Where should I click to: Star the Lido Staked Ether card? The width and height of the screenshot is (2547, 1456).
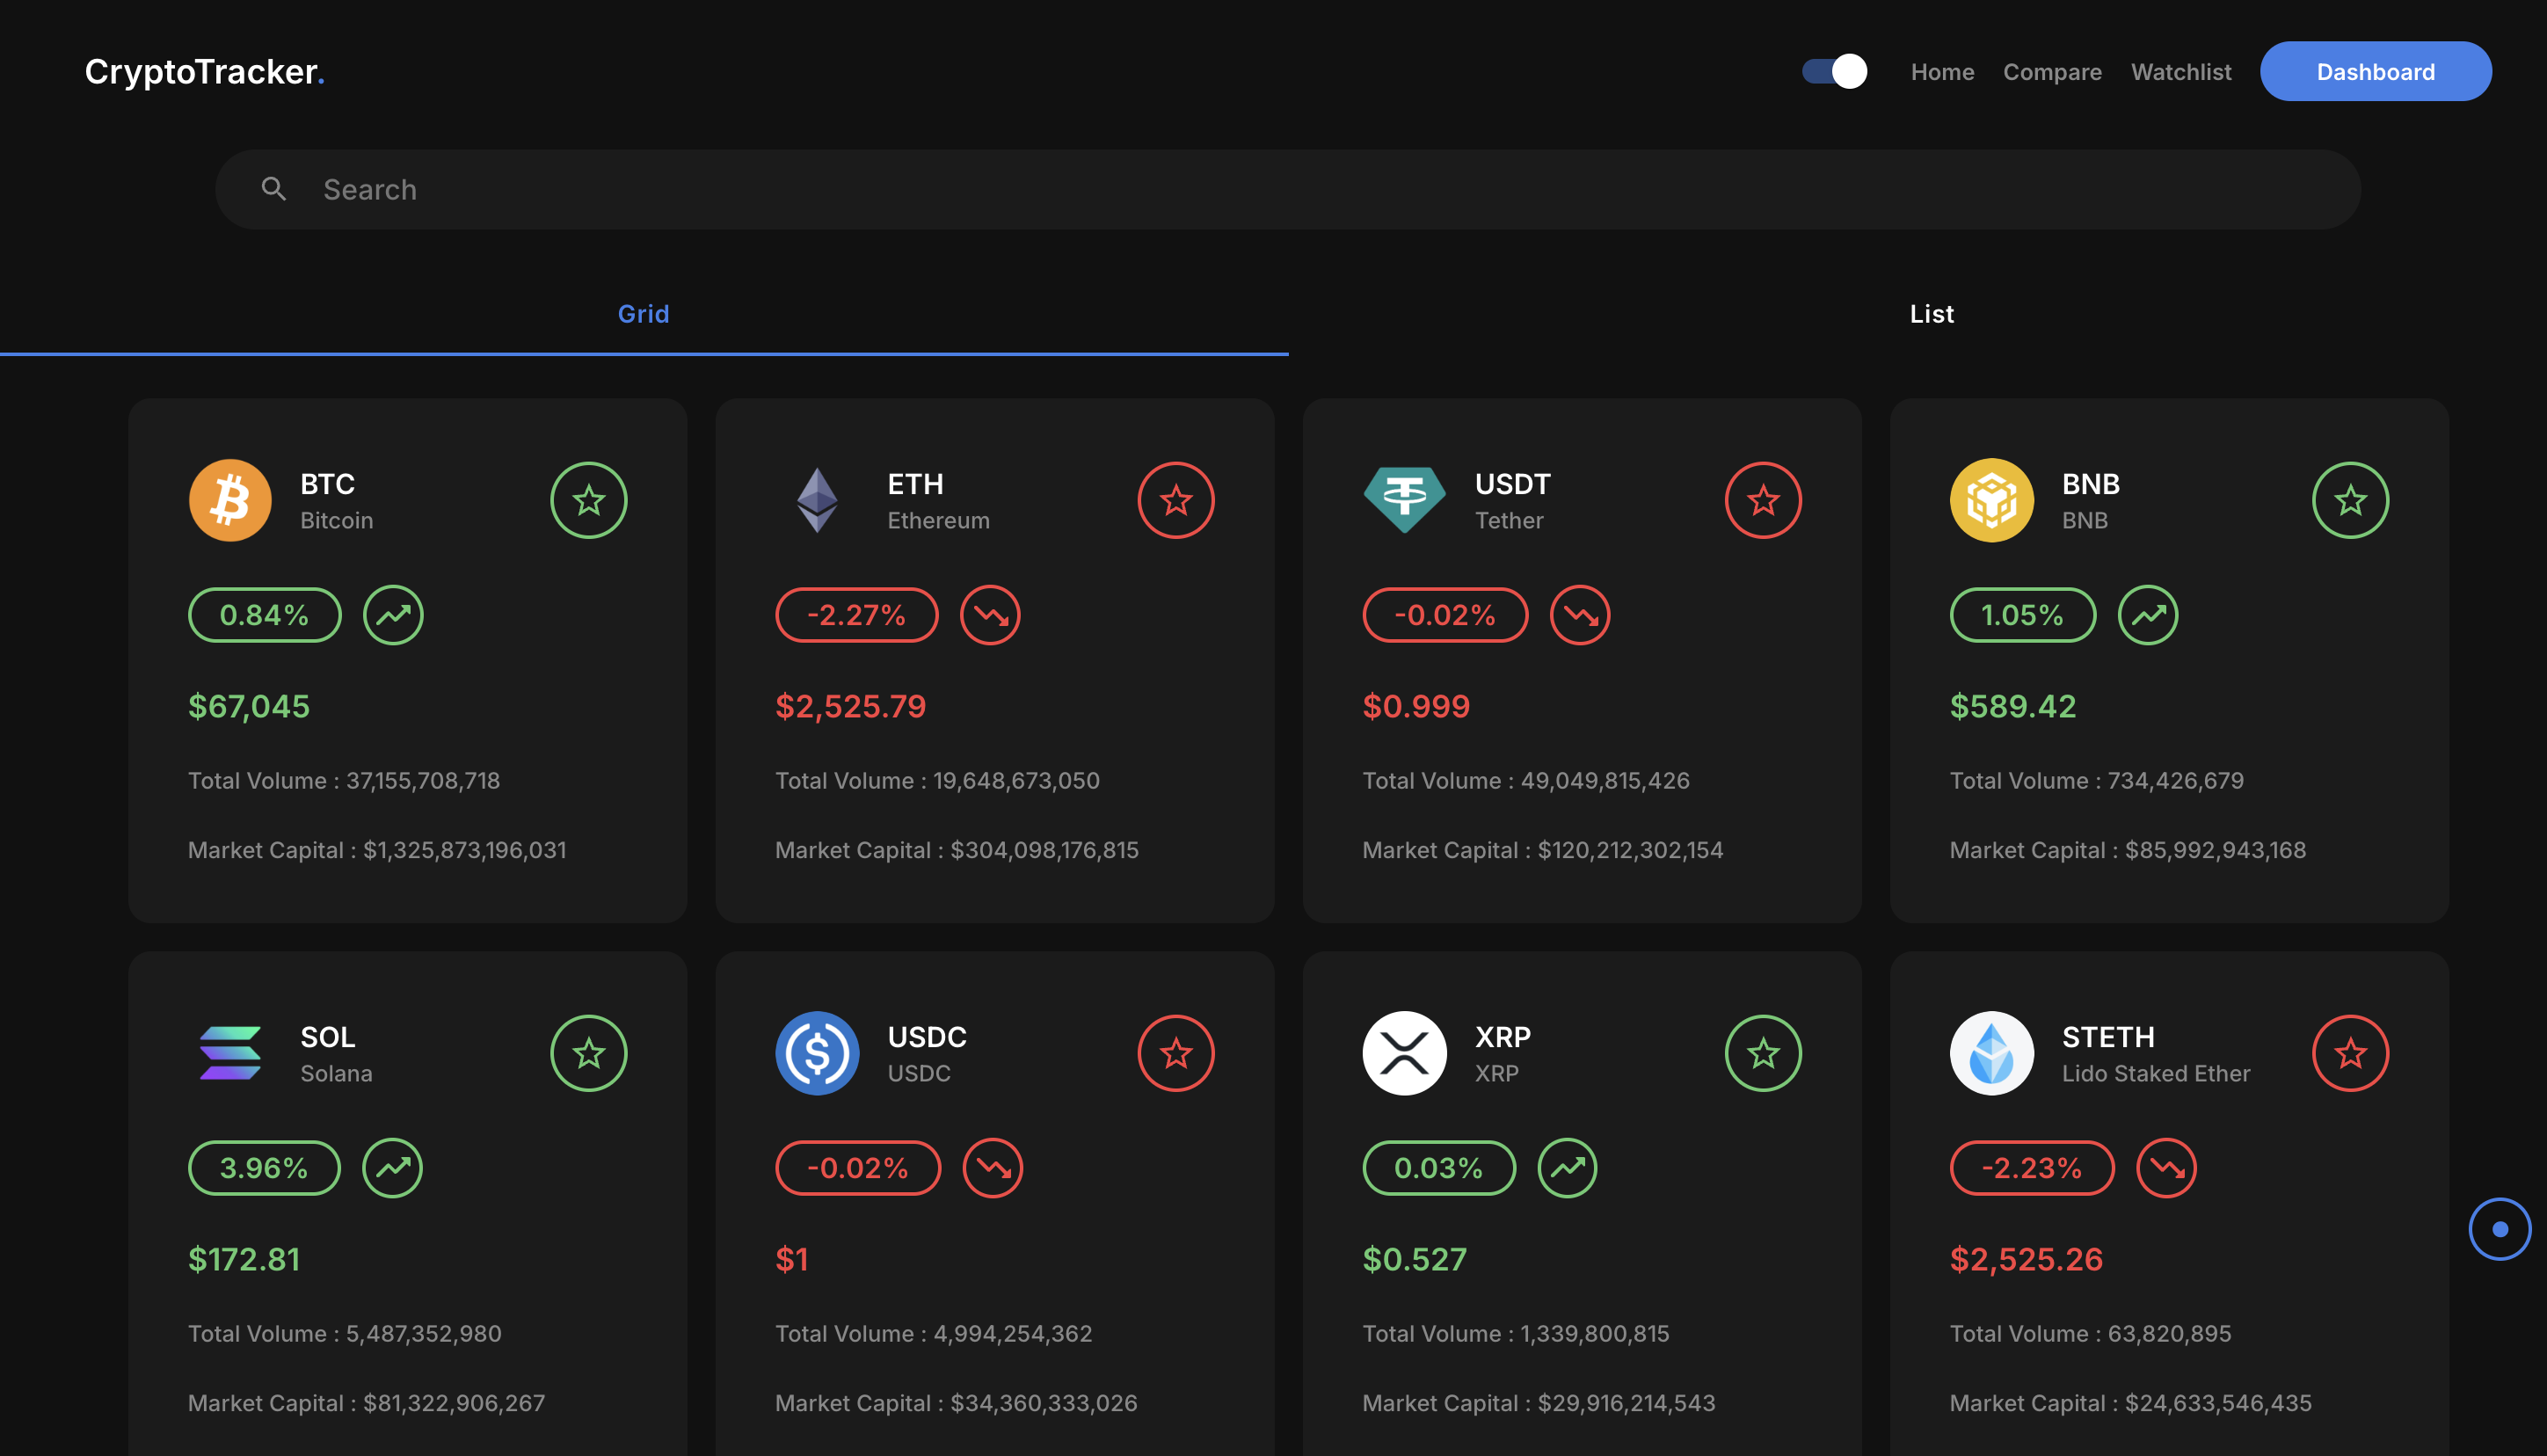(2349, 1053)
